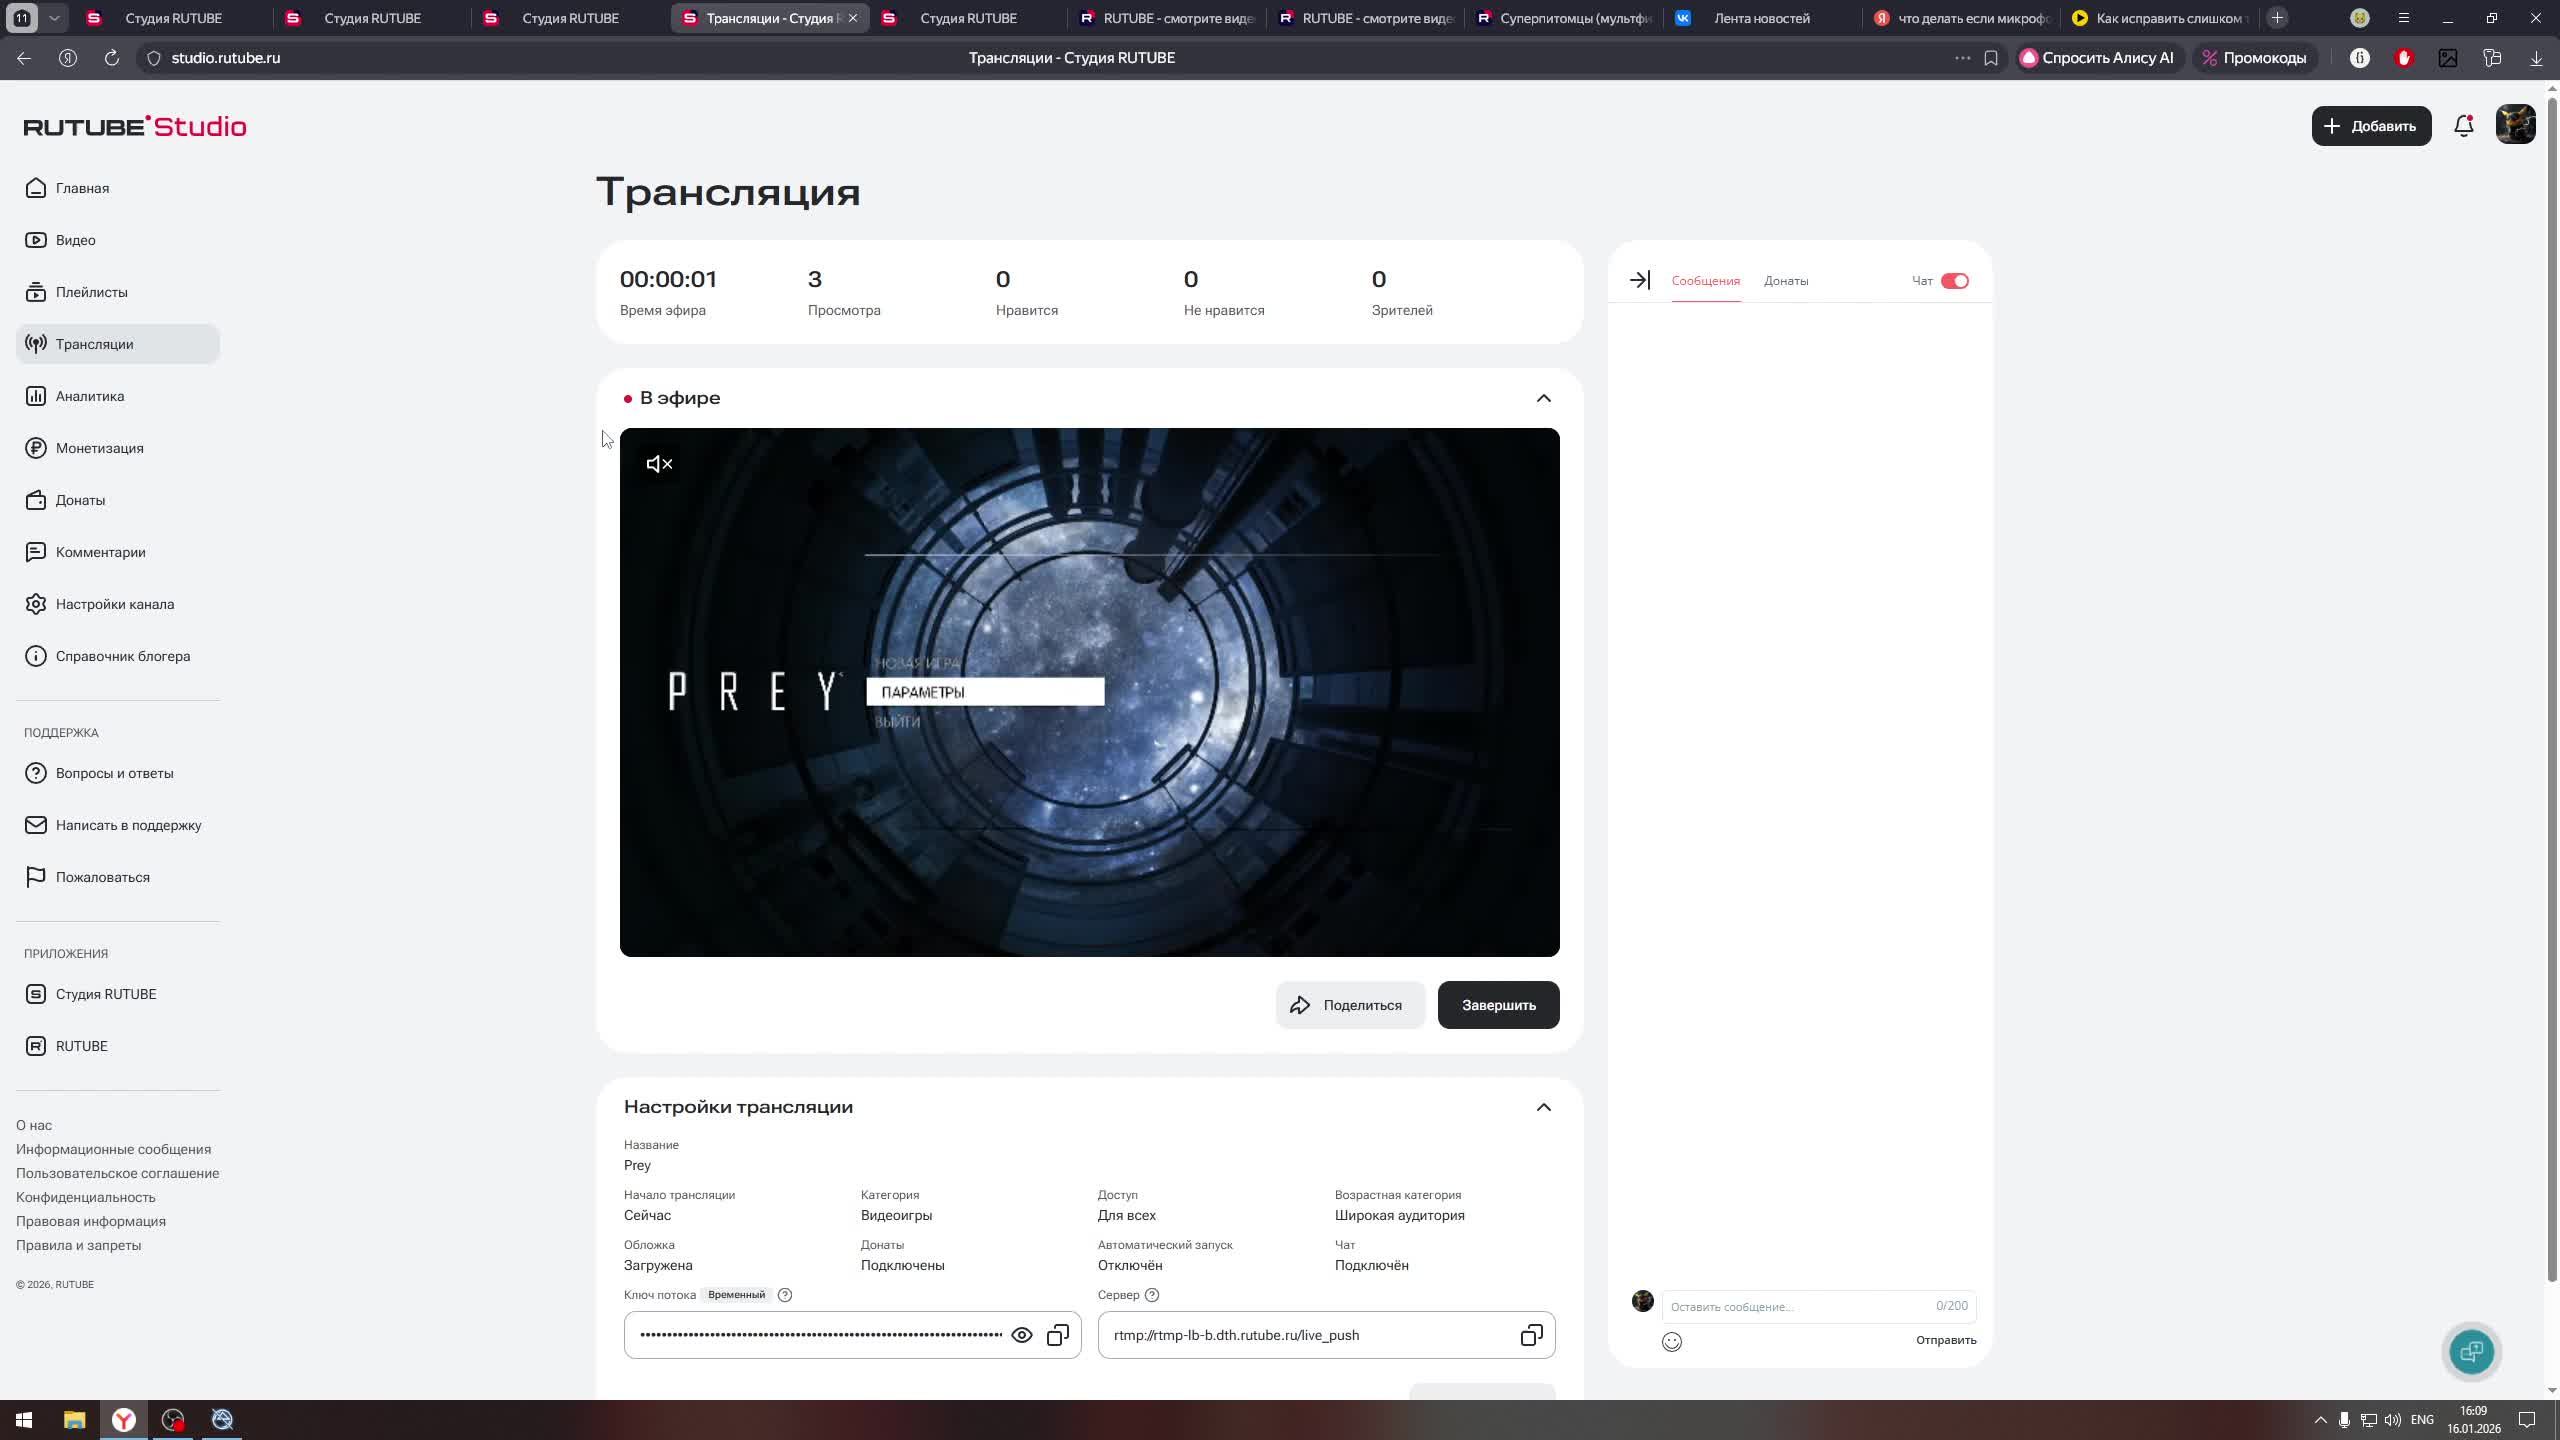This screenshot has height=1440, width=2560.
Task: Toggle the chat switch off
Action: point(1955,281)
